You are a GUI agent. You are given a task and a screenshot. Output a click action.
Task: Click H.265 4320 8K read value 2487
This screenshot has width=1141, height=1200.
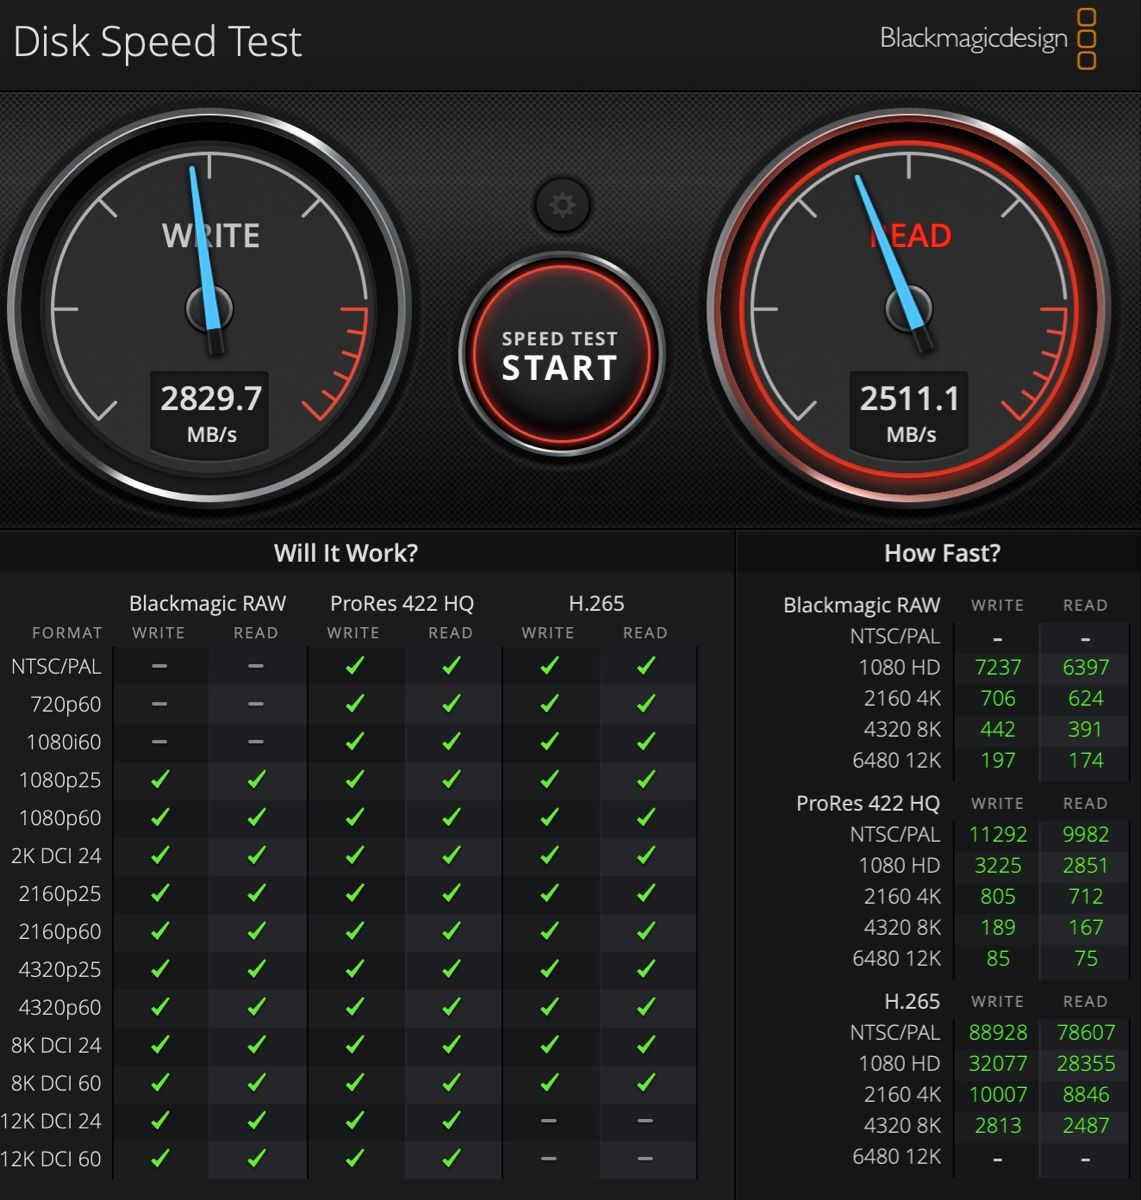(1085, 1125)
